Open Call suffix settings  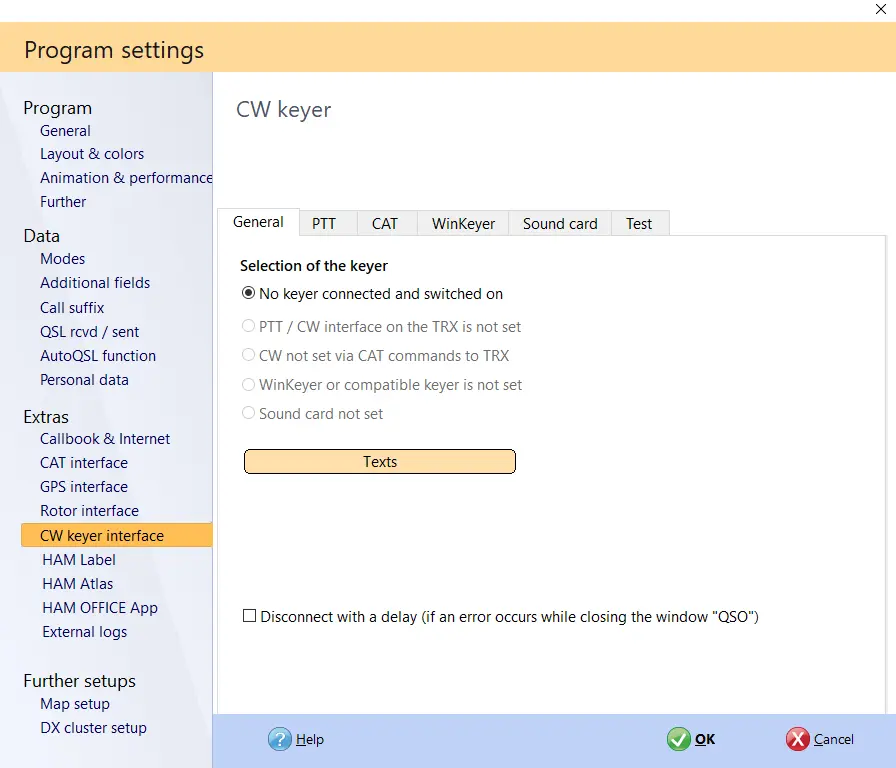[x=72, y=308]
